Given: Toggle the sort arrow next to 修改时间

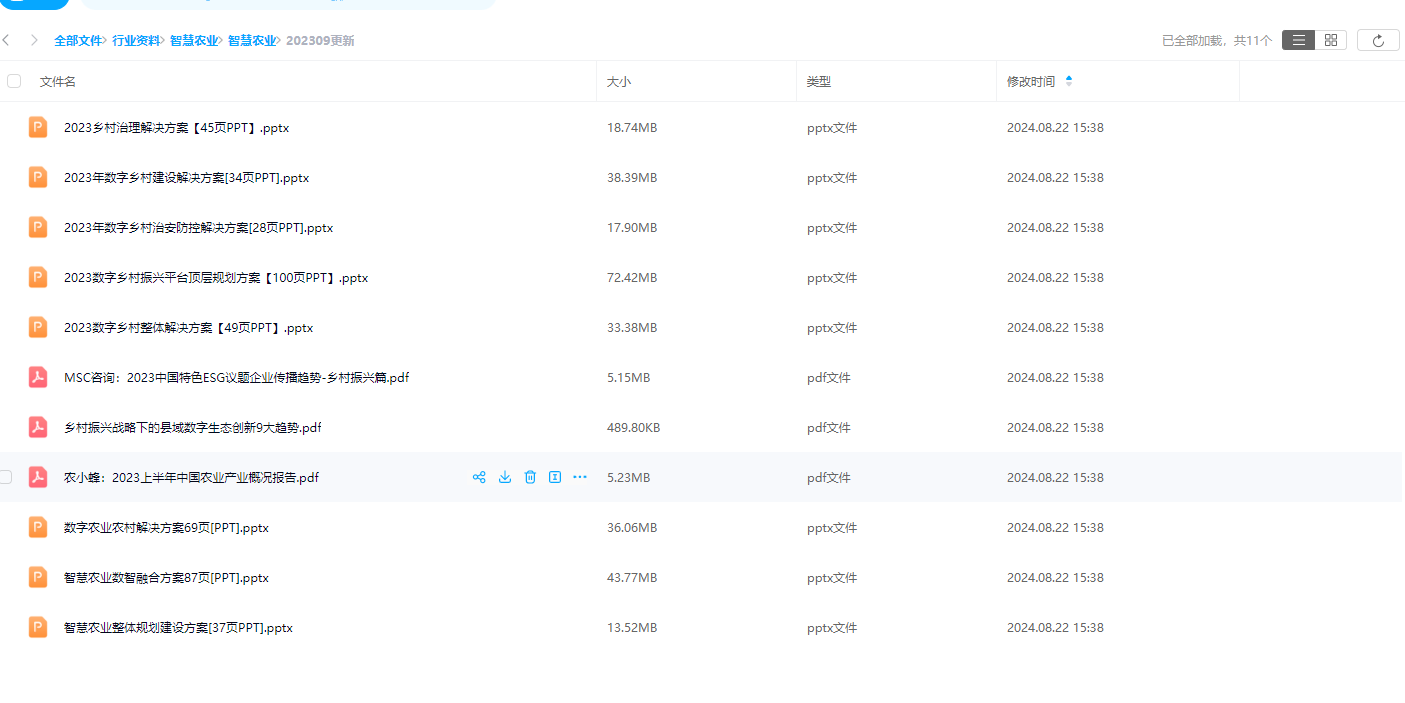Looking at the screenshot, I should point(1069,81).
